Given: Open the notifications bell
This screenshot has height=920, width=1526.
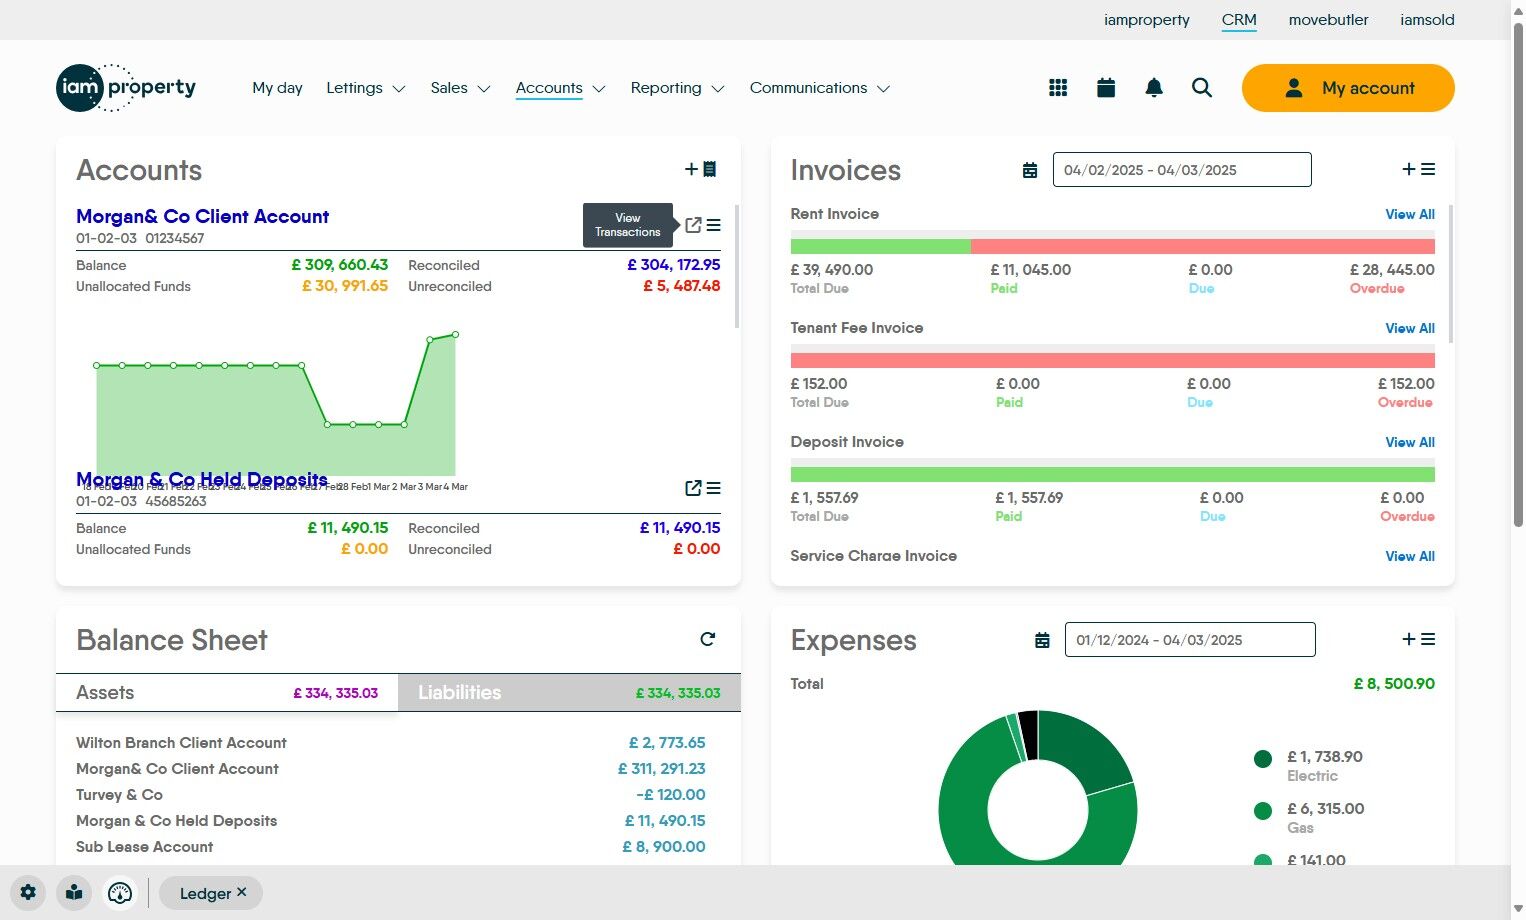Looking at the screenshot, I should pyautogui.click(x=1154, y=88).
